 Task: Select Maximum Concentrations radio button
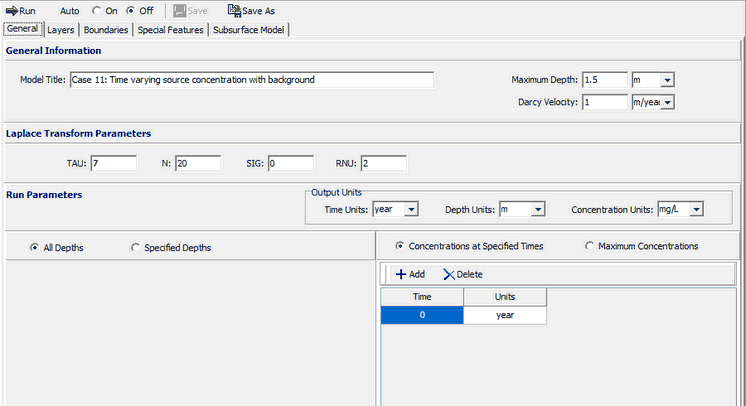[x=589, y=246]
